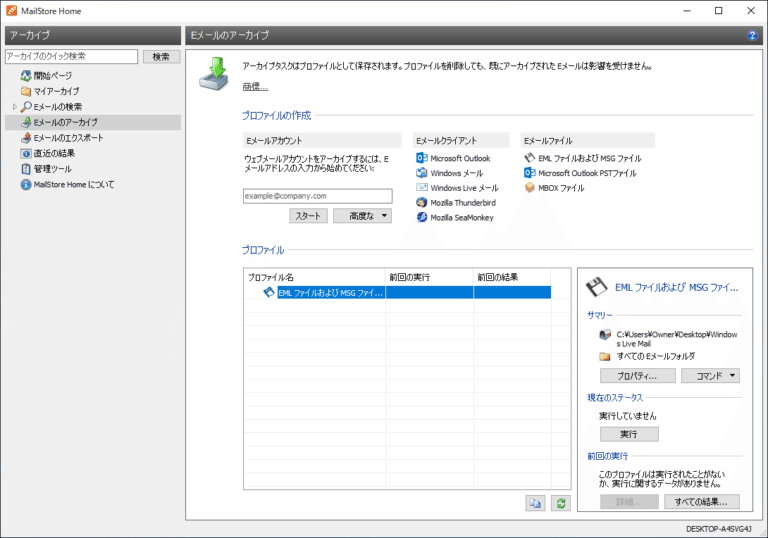Click the 前回の実行 column header
Viewport: 768px width, 538px height.
pyautogui.click(x=430, y=277)
